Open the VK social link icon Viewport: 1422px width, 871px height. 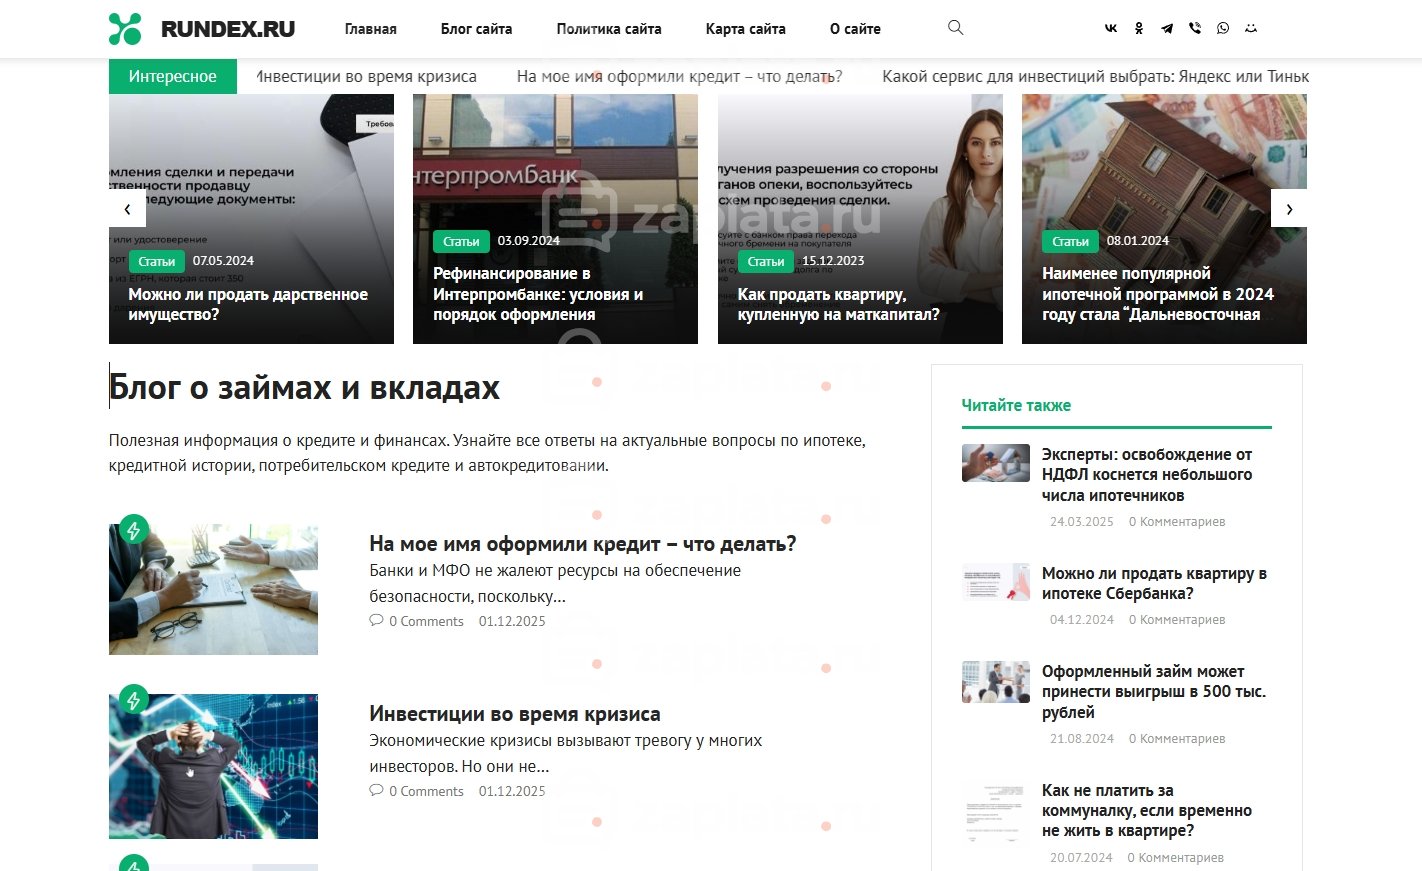pos(1111,29)
